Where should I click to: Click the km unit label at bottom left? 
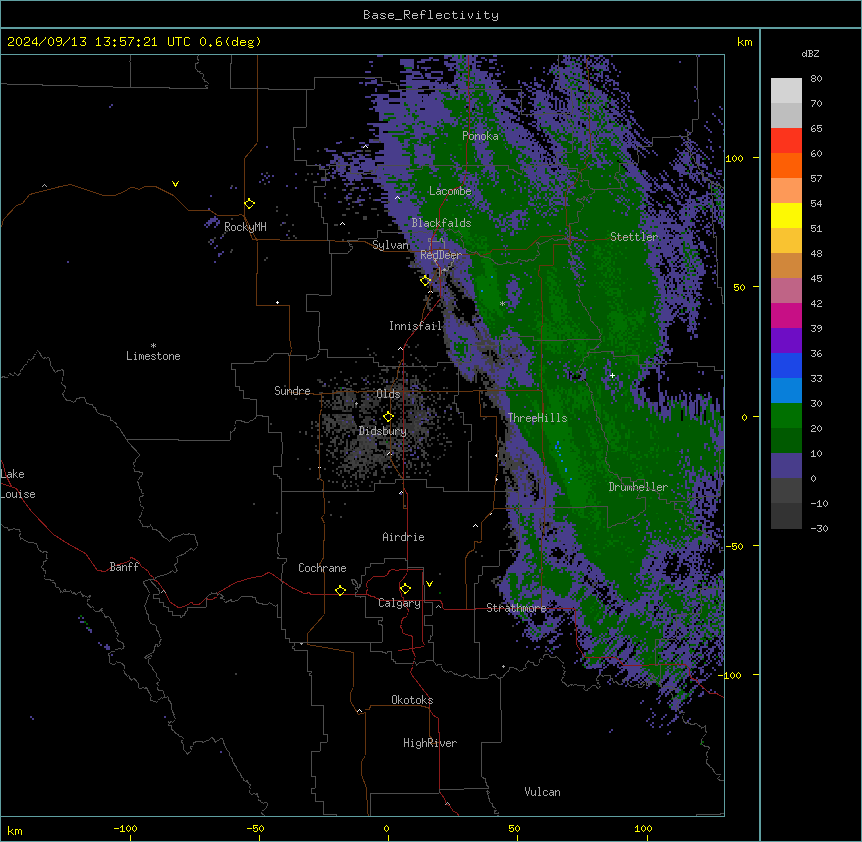[x=15, y=831]
